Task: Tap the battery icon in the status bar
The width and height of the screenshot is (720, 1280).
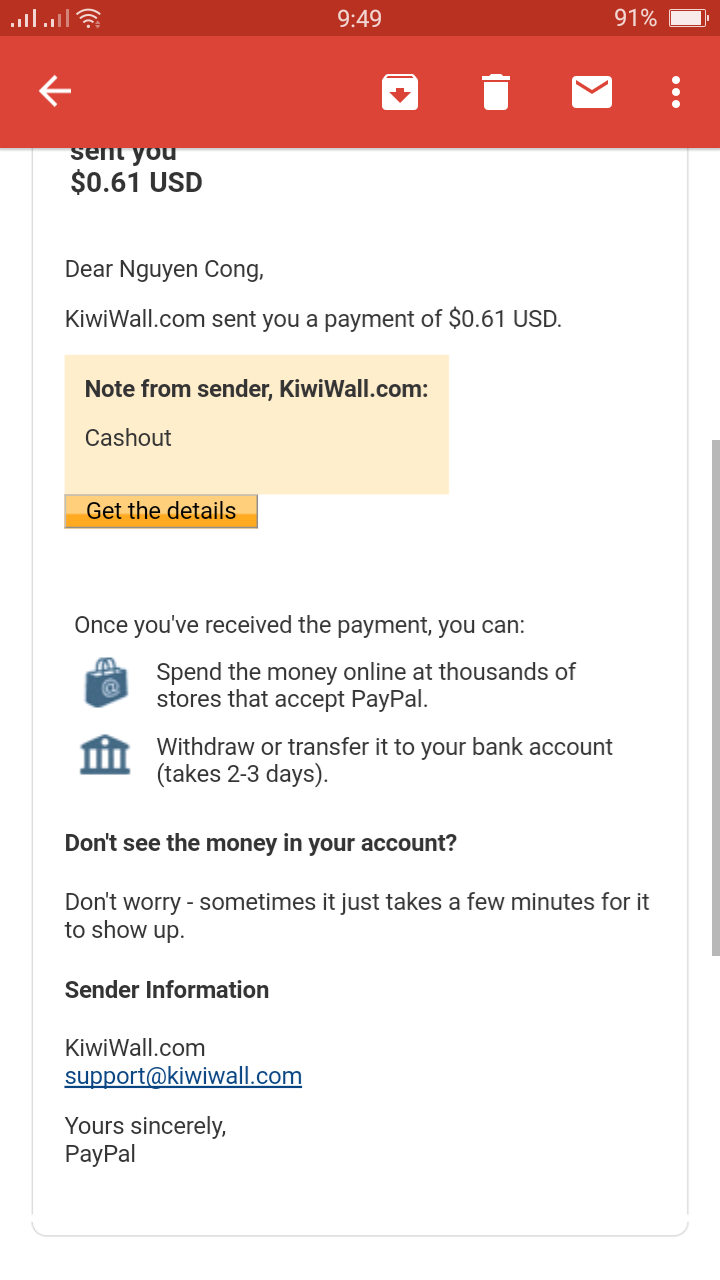Action: [687, 18]
